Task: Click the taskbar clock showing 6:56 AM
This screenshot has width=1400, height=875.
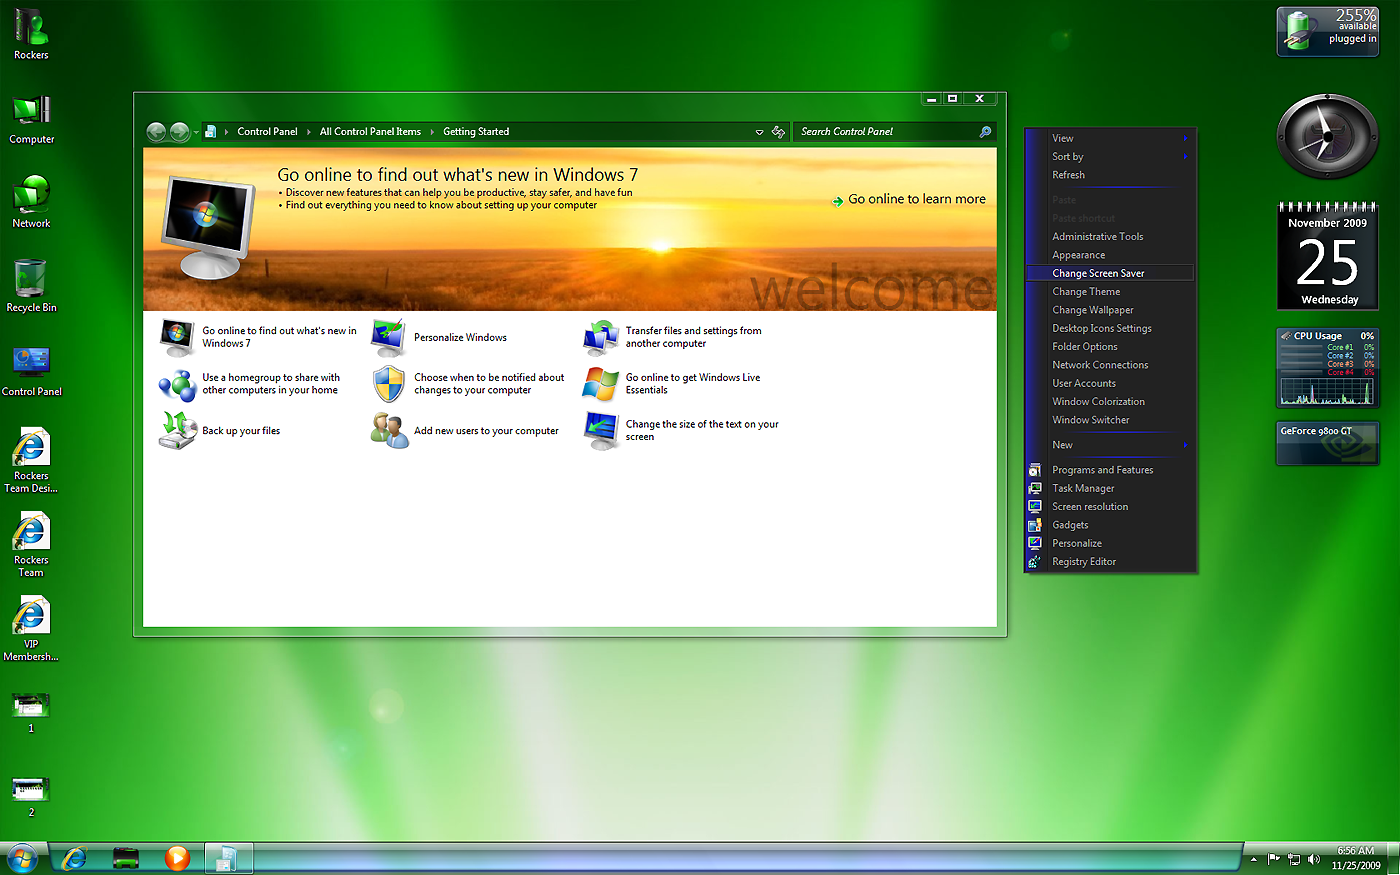Action: (x=1356, y=858)
